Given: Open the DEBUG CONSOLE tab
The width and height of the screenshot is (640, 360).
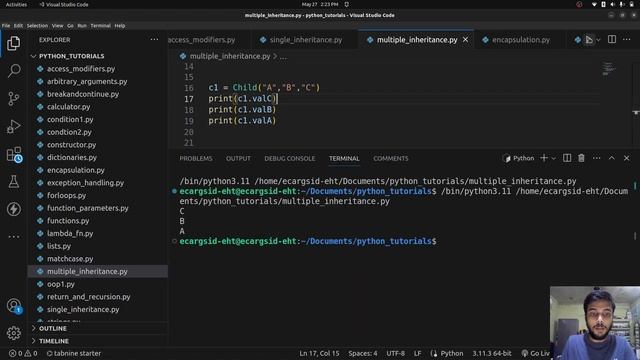Looking at the screenshot, I should pyautogui.click(x=290, y=158).
